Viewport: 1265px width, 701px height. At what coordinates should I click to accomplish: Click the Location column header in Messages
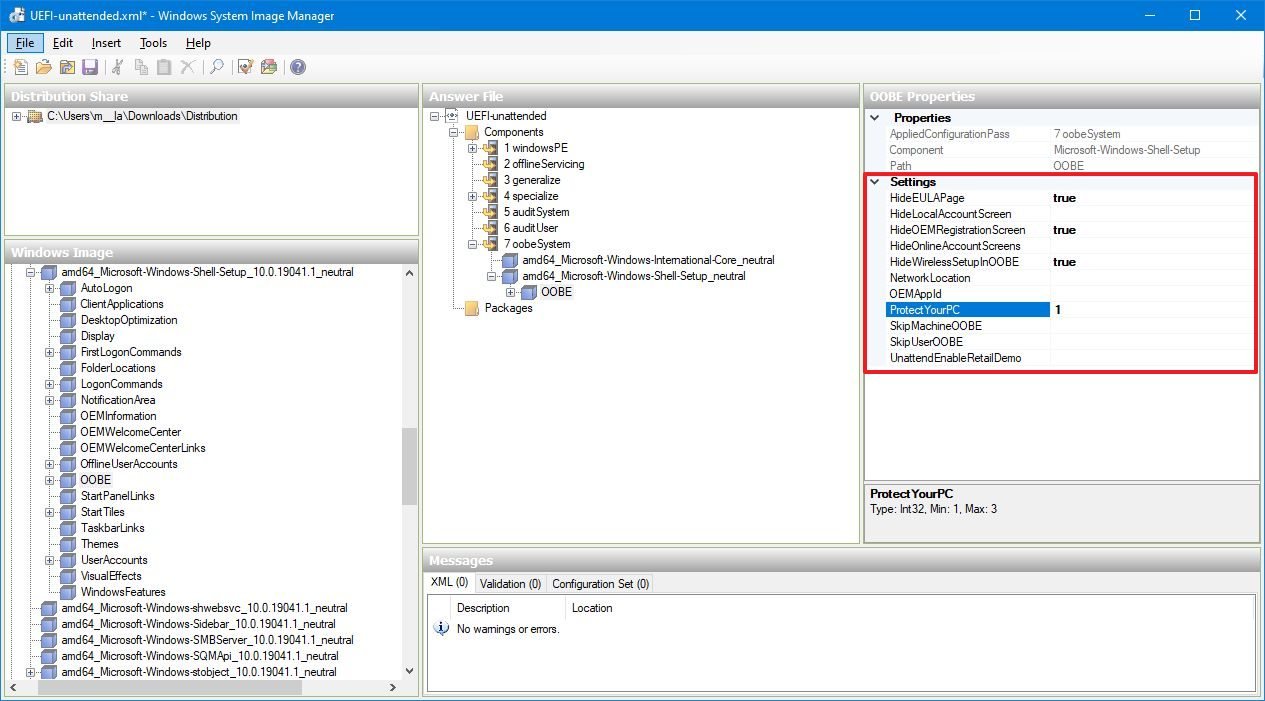click(x=592, y=608)
